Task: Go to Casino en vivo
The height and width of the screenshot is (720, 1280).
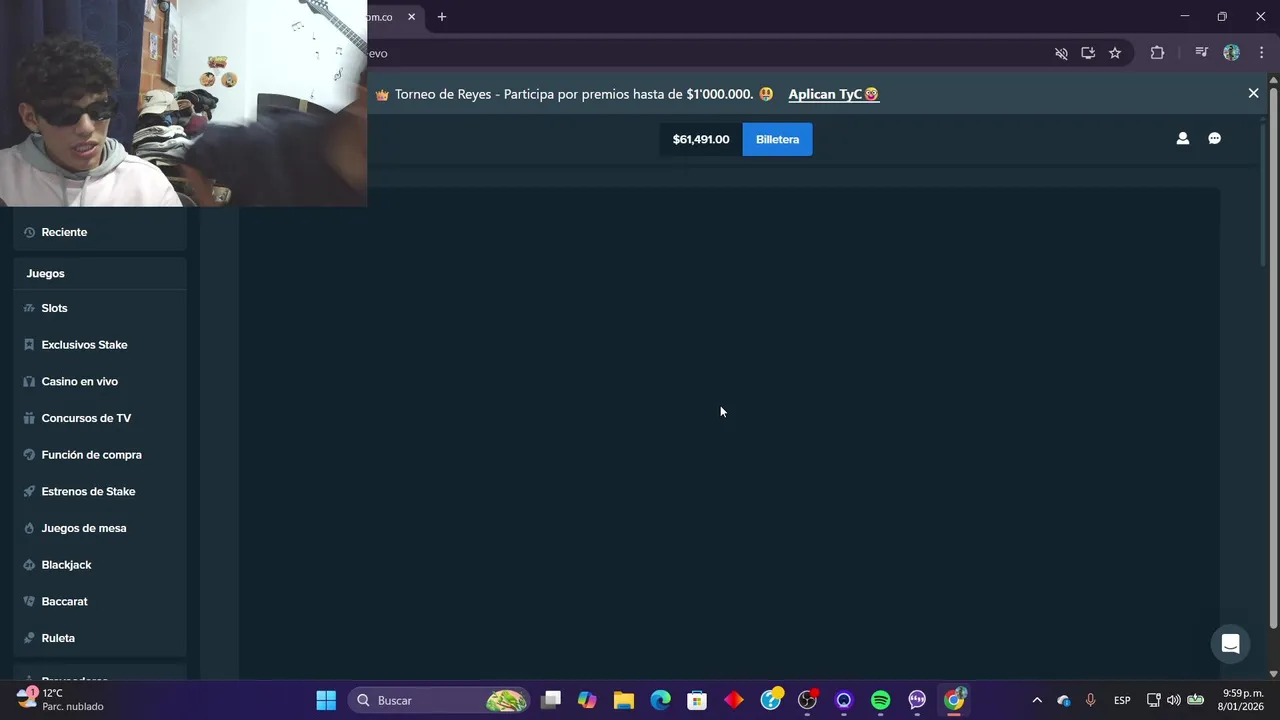Action: pos(100,381)
